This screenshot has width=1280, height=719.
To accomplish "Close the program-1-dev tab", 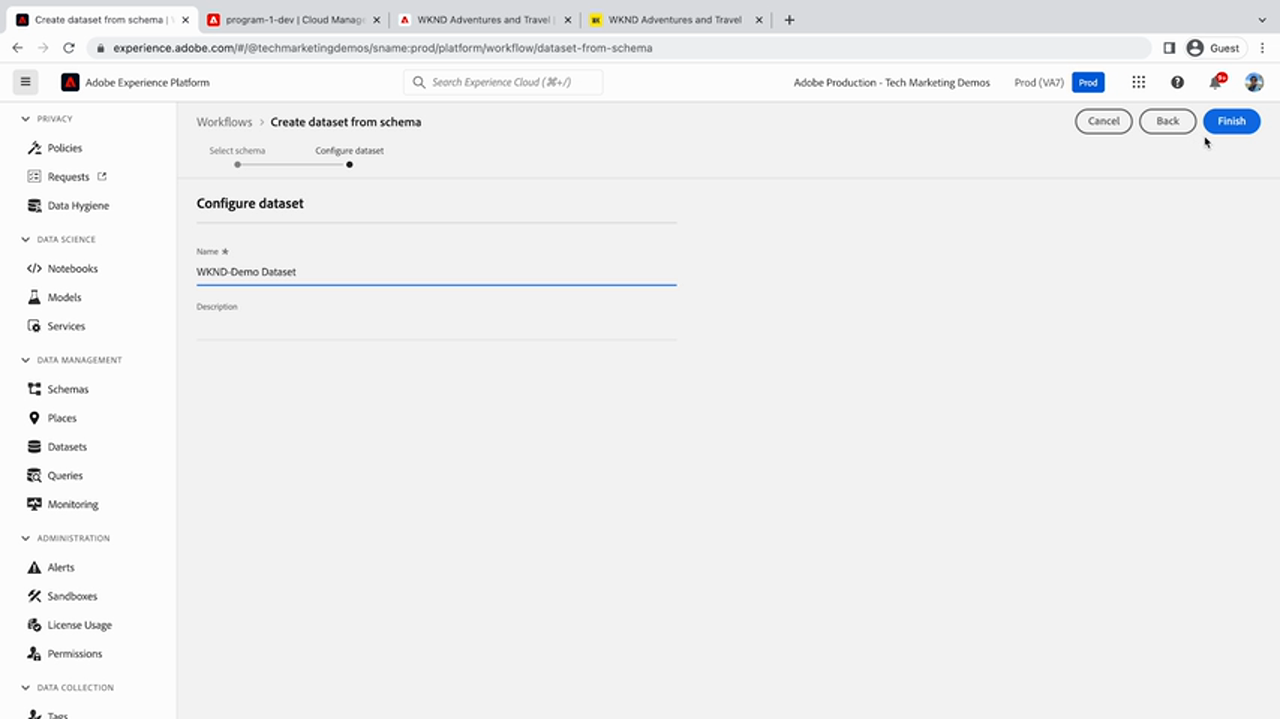I will click(x=377, y=20).
